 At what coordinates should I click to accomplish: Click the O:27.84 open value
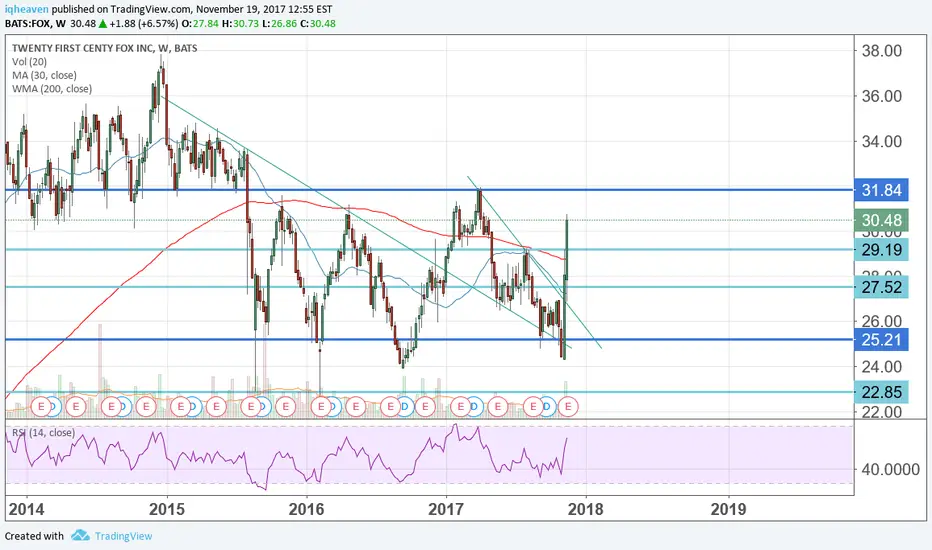pyautogui.click(x=200, y=24)
